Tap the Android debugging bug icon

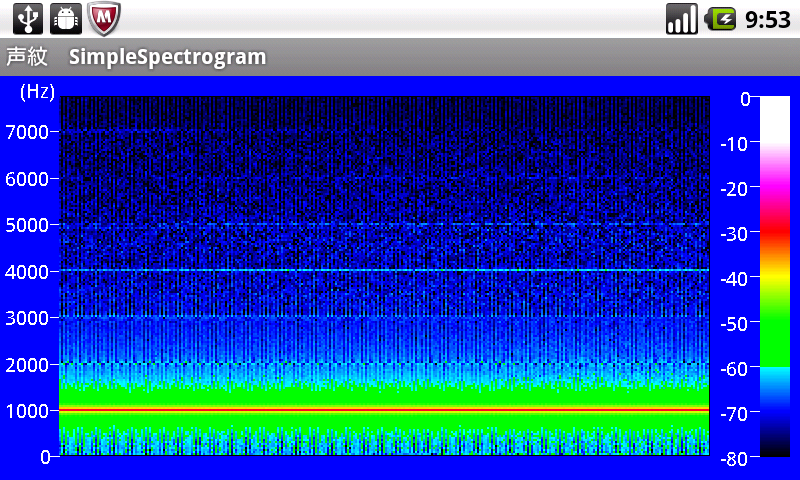[66, 19]
